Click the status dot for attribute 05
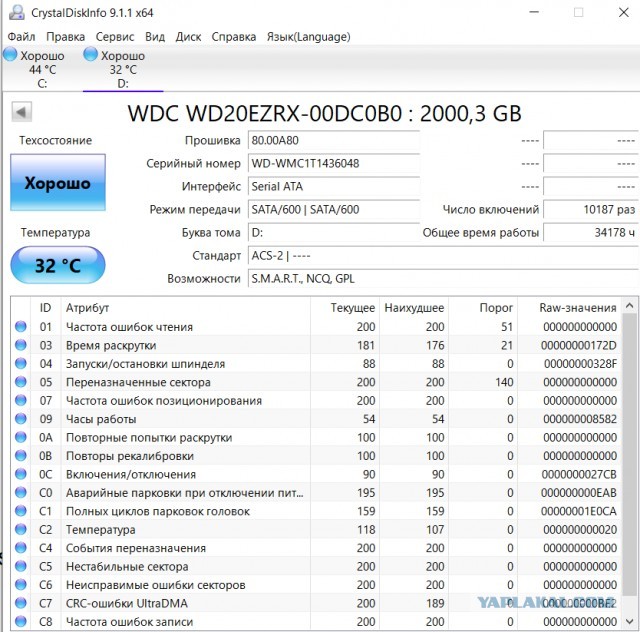The height and width of the screenshot is (632, 640). coord(21,382)
